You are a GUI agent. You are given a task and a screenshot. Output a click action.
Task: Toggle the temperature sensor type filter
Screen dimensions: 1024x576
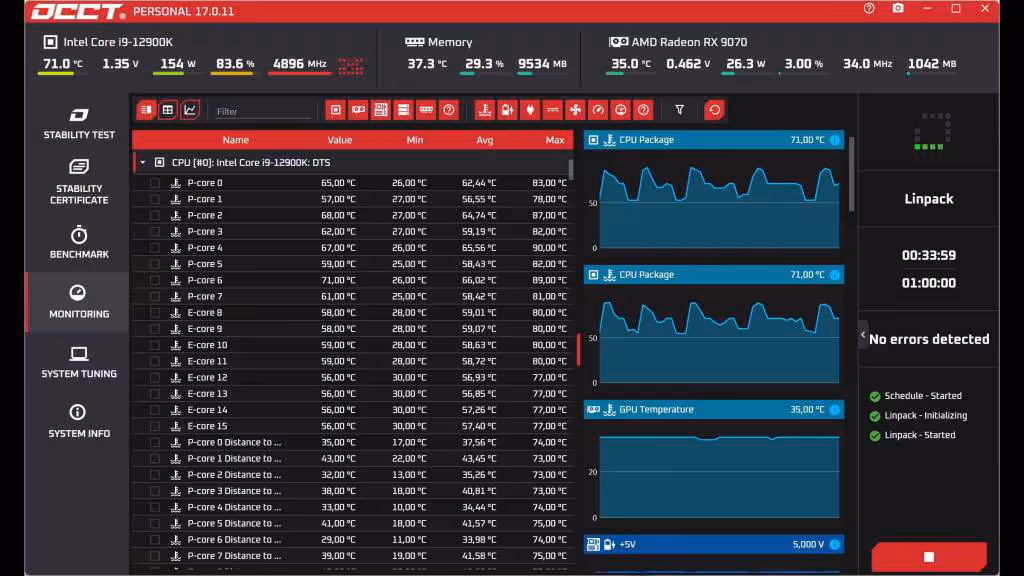coord(485,110)
